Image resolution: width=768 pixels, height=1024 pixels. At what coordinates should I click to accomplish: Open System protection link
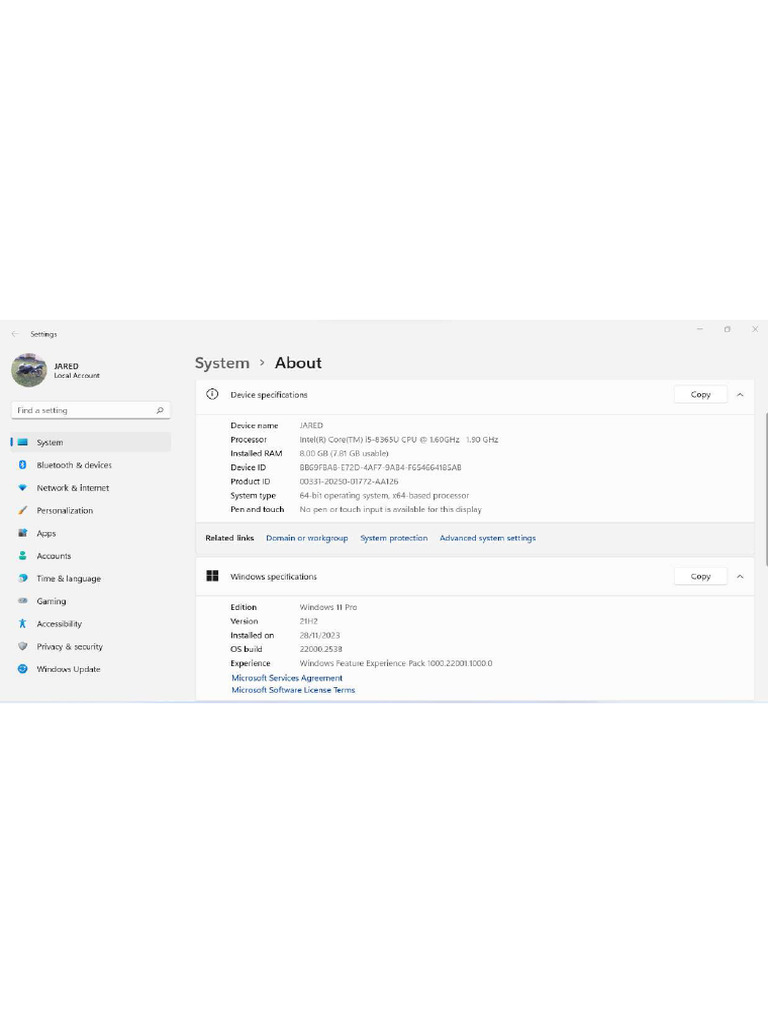pos(394,538)
